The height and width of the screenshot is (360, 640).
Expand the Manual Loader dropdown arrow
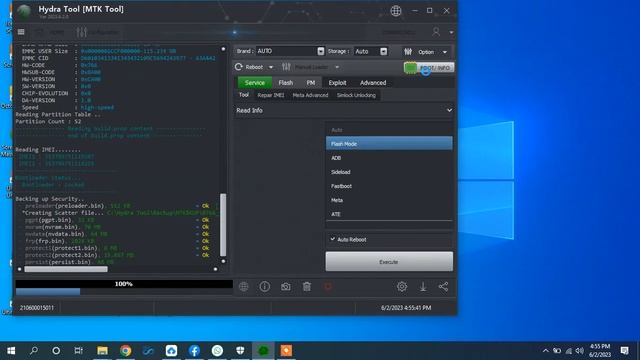pos(337,67)
